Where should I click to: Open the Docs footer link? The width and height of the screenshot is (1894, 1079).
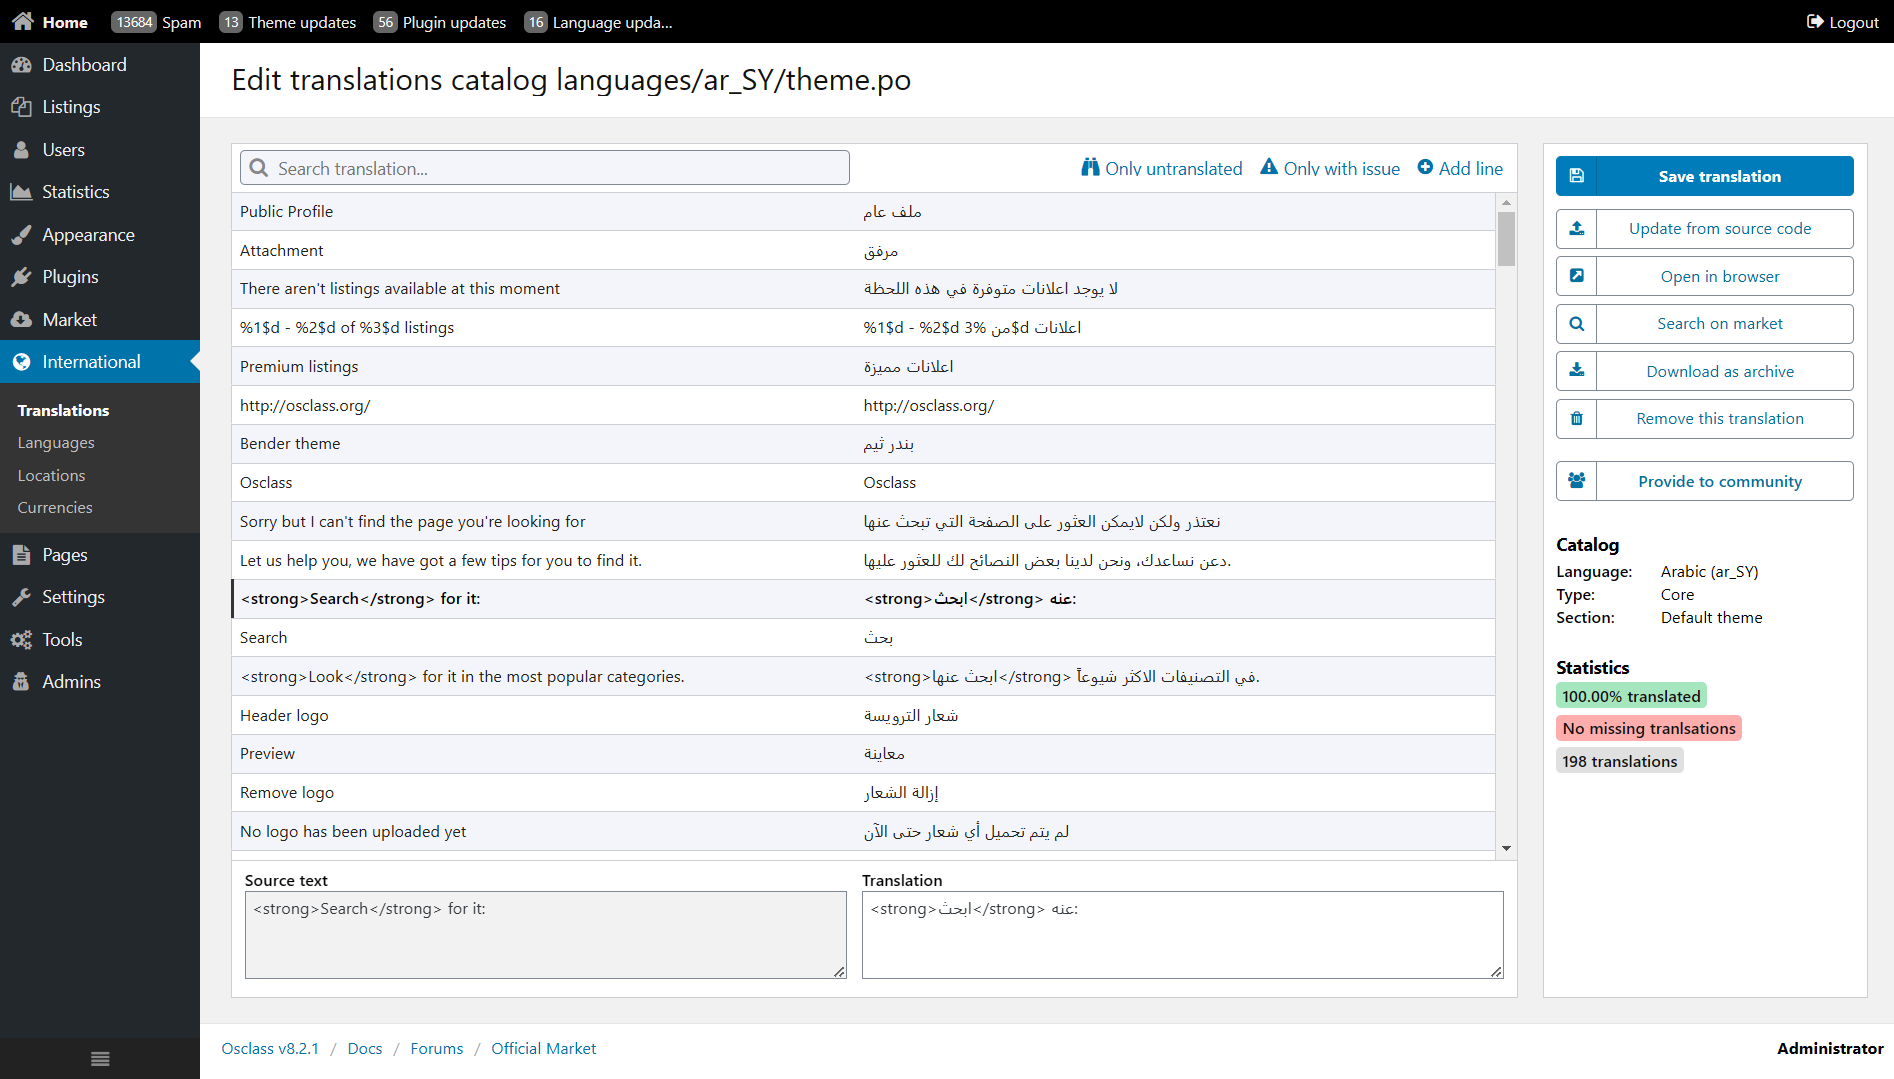[x=365, y=1049]
